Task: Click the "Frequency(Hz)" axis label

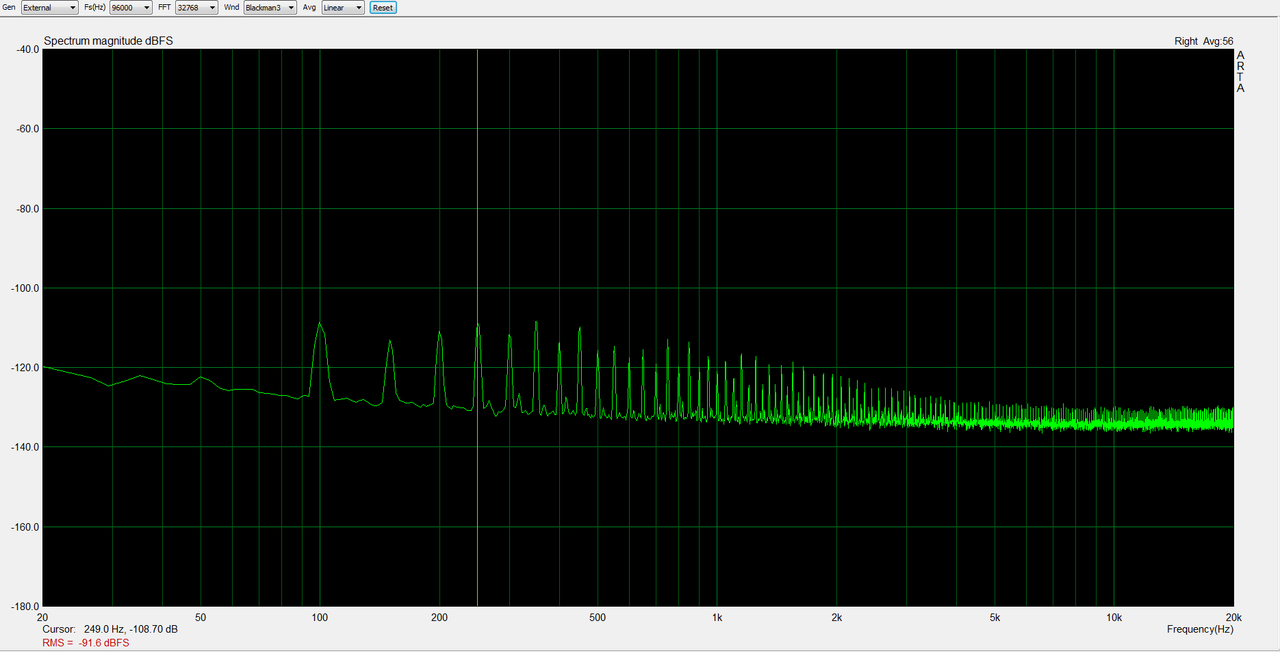Action: [1200, 629]
